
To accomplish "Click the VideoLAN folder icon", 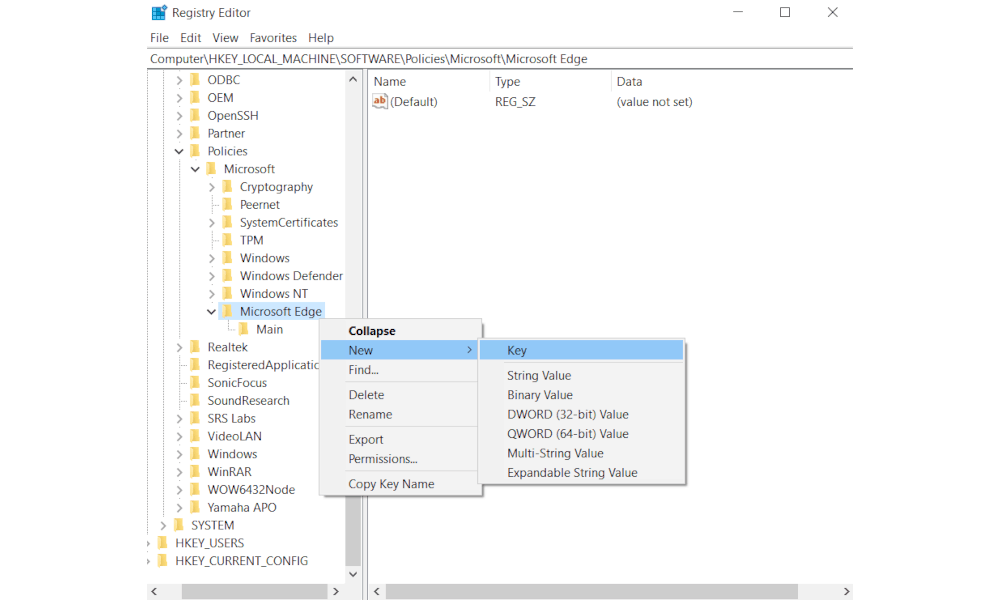I will tap(195, 437).
